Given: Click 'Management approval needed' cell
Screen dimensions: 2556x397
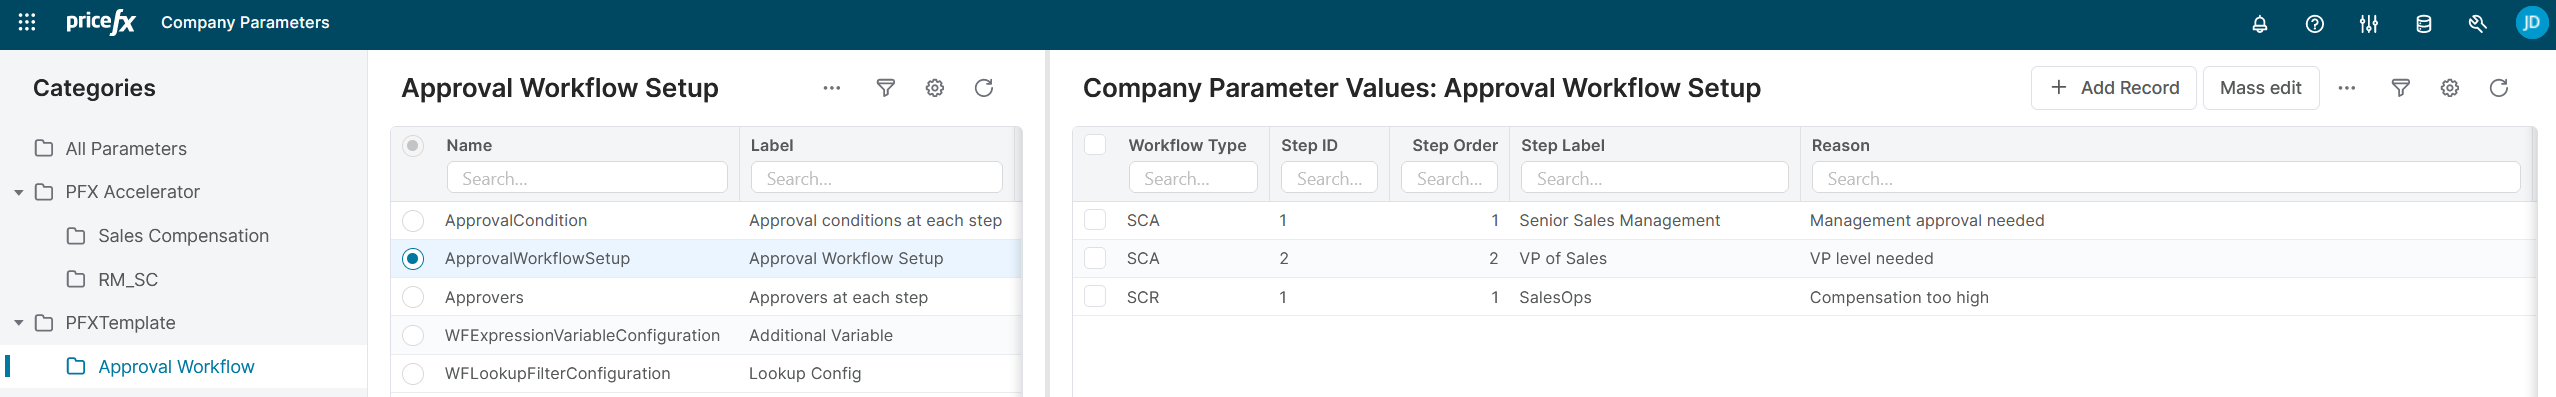Looking at the screenshot, I should [1926, 220].
